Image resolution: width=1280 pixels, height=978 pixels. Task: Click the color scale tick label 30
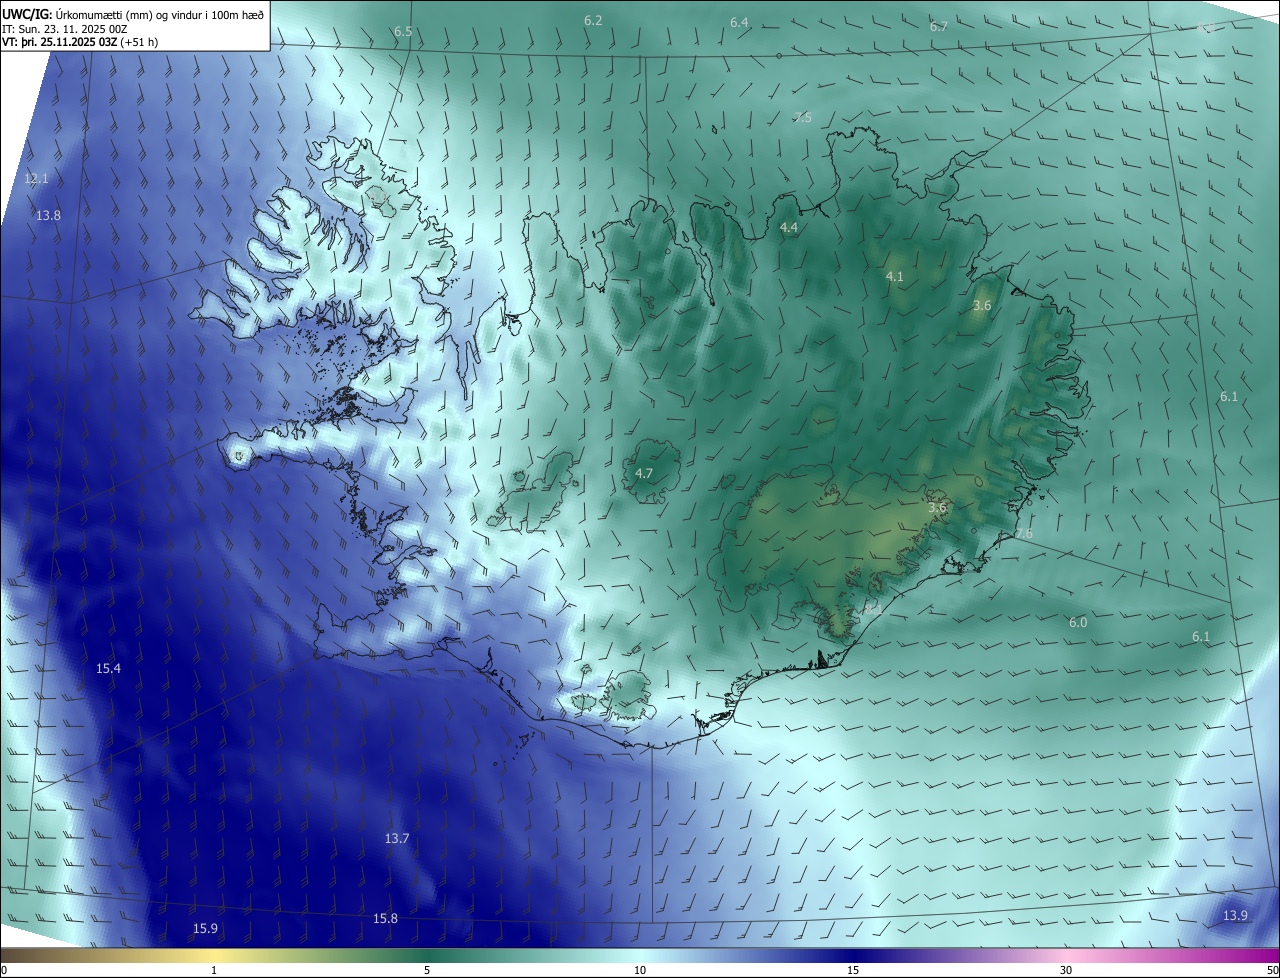pos(1066,970)
